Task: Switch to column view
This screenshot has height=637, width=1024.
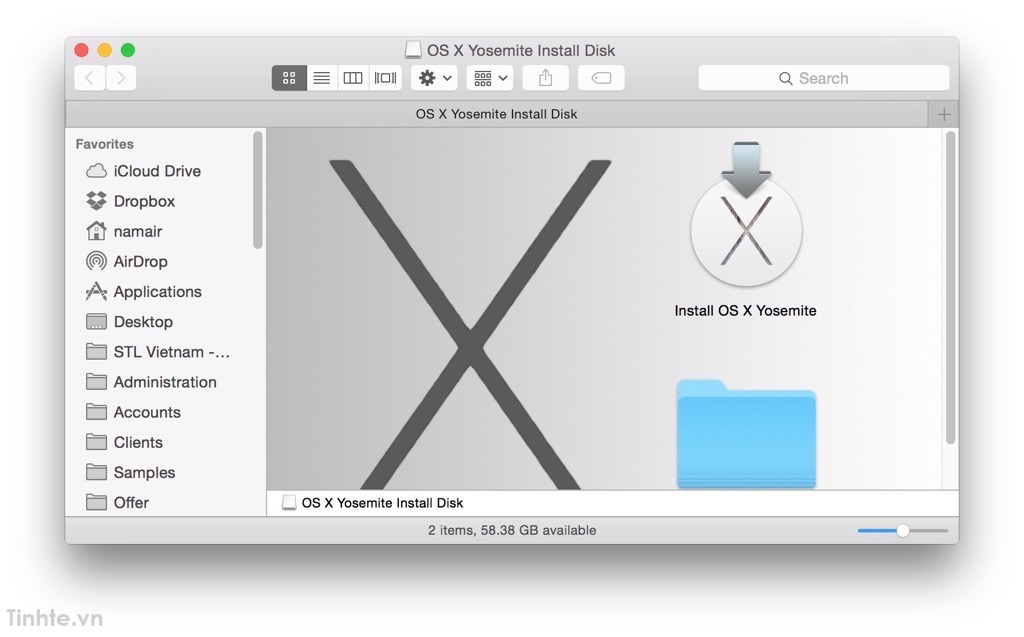Action: [353, 78]
